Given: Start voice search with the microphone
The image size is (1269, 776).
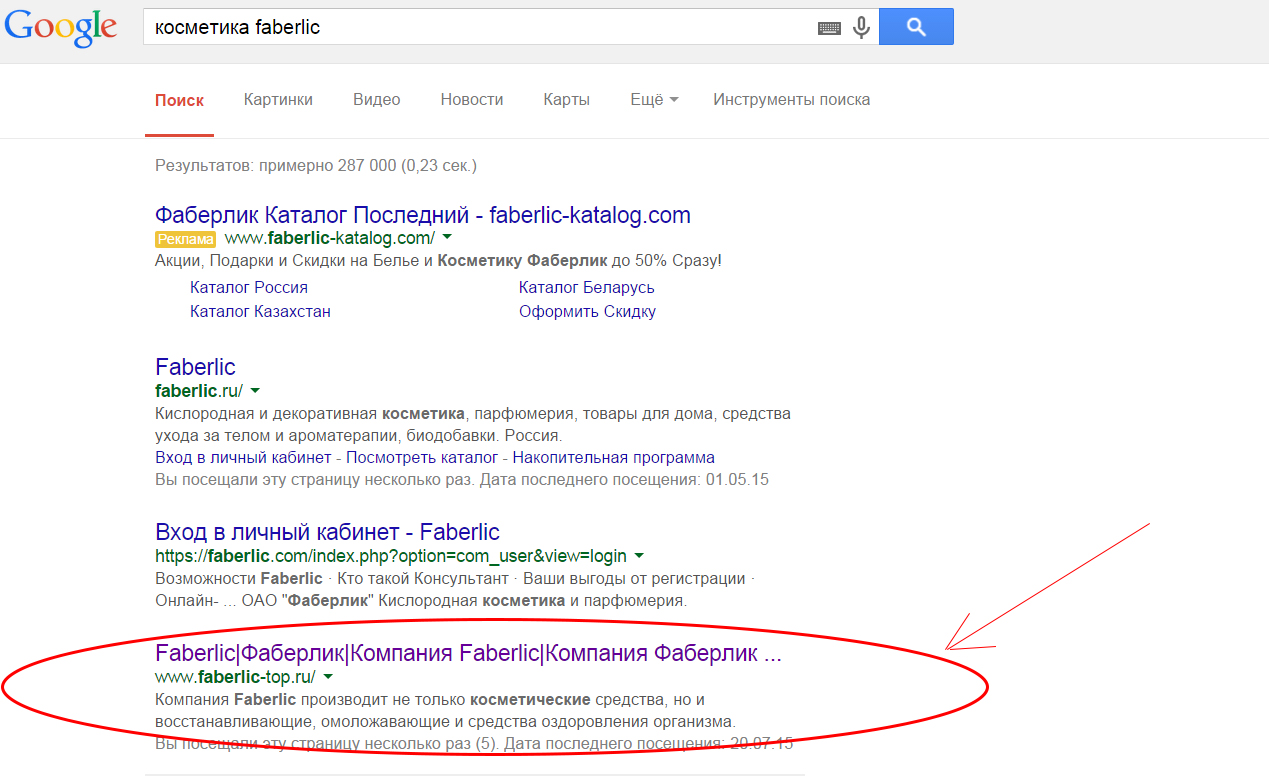Looking at the screenshot, I should 861,27.
